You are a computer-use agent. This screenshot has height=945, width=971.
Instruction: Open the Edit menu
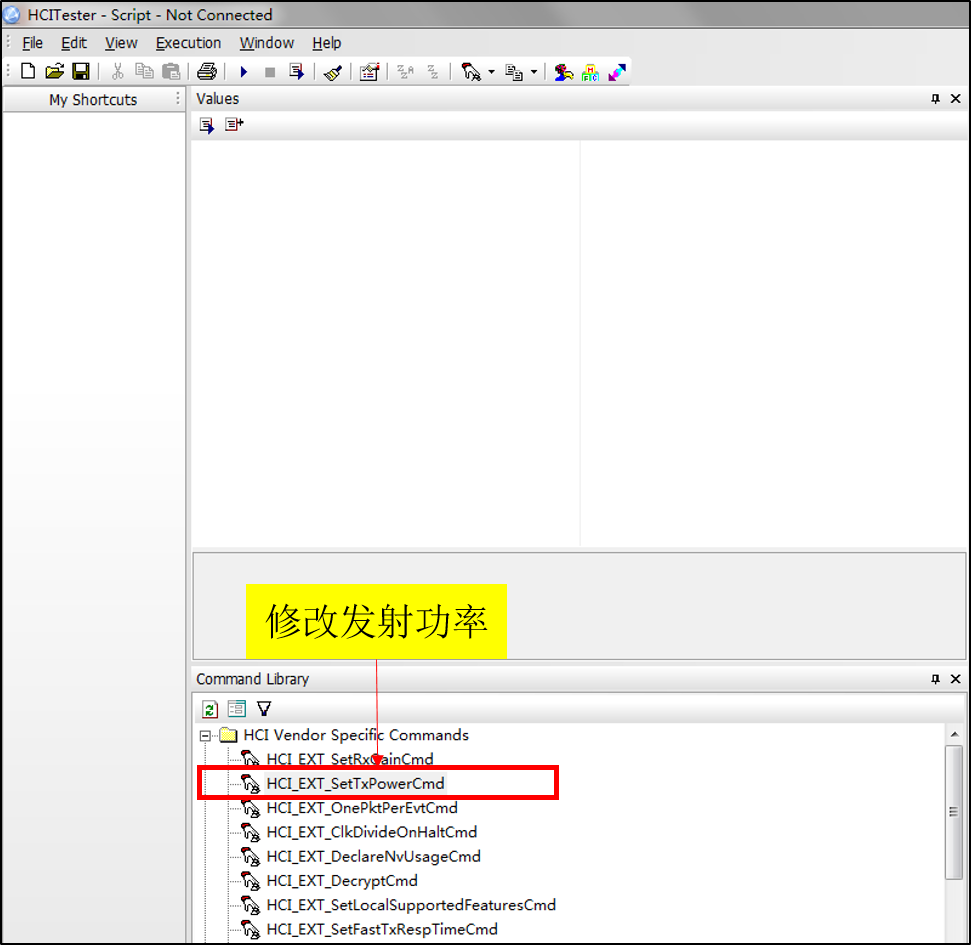tap(74, 43)
